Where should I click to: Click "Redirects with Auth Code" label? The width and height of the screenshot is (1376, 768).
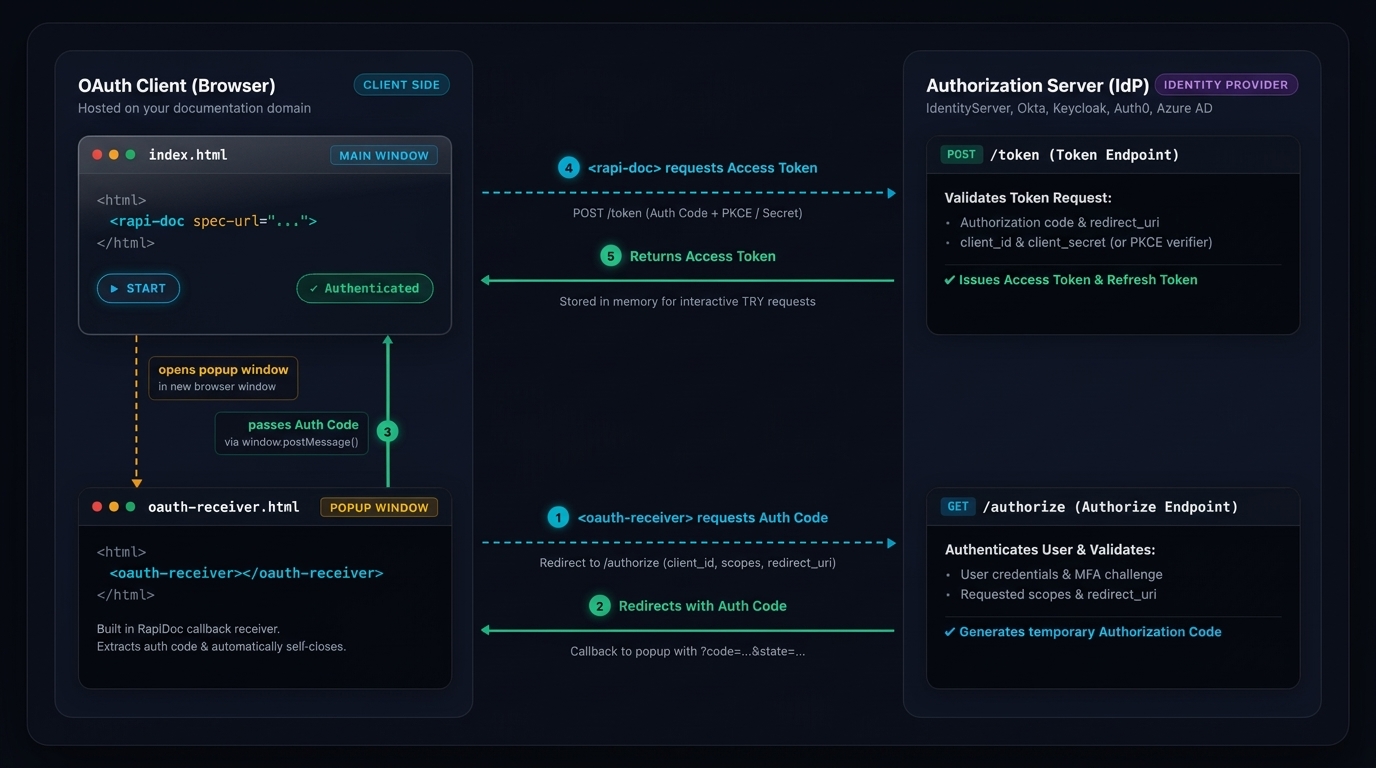[703, 606]
